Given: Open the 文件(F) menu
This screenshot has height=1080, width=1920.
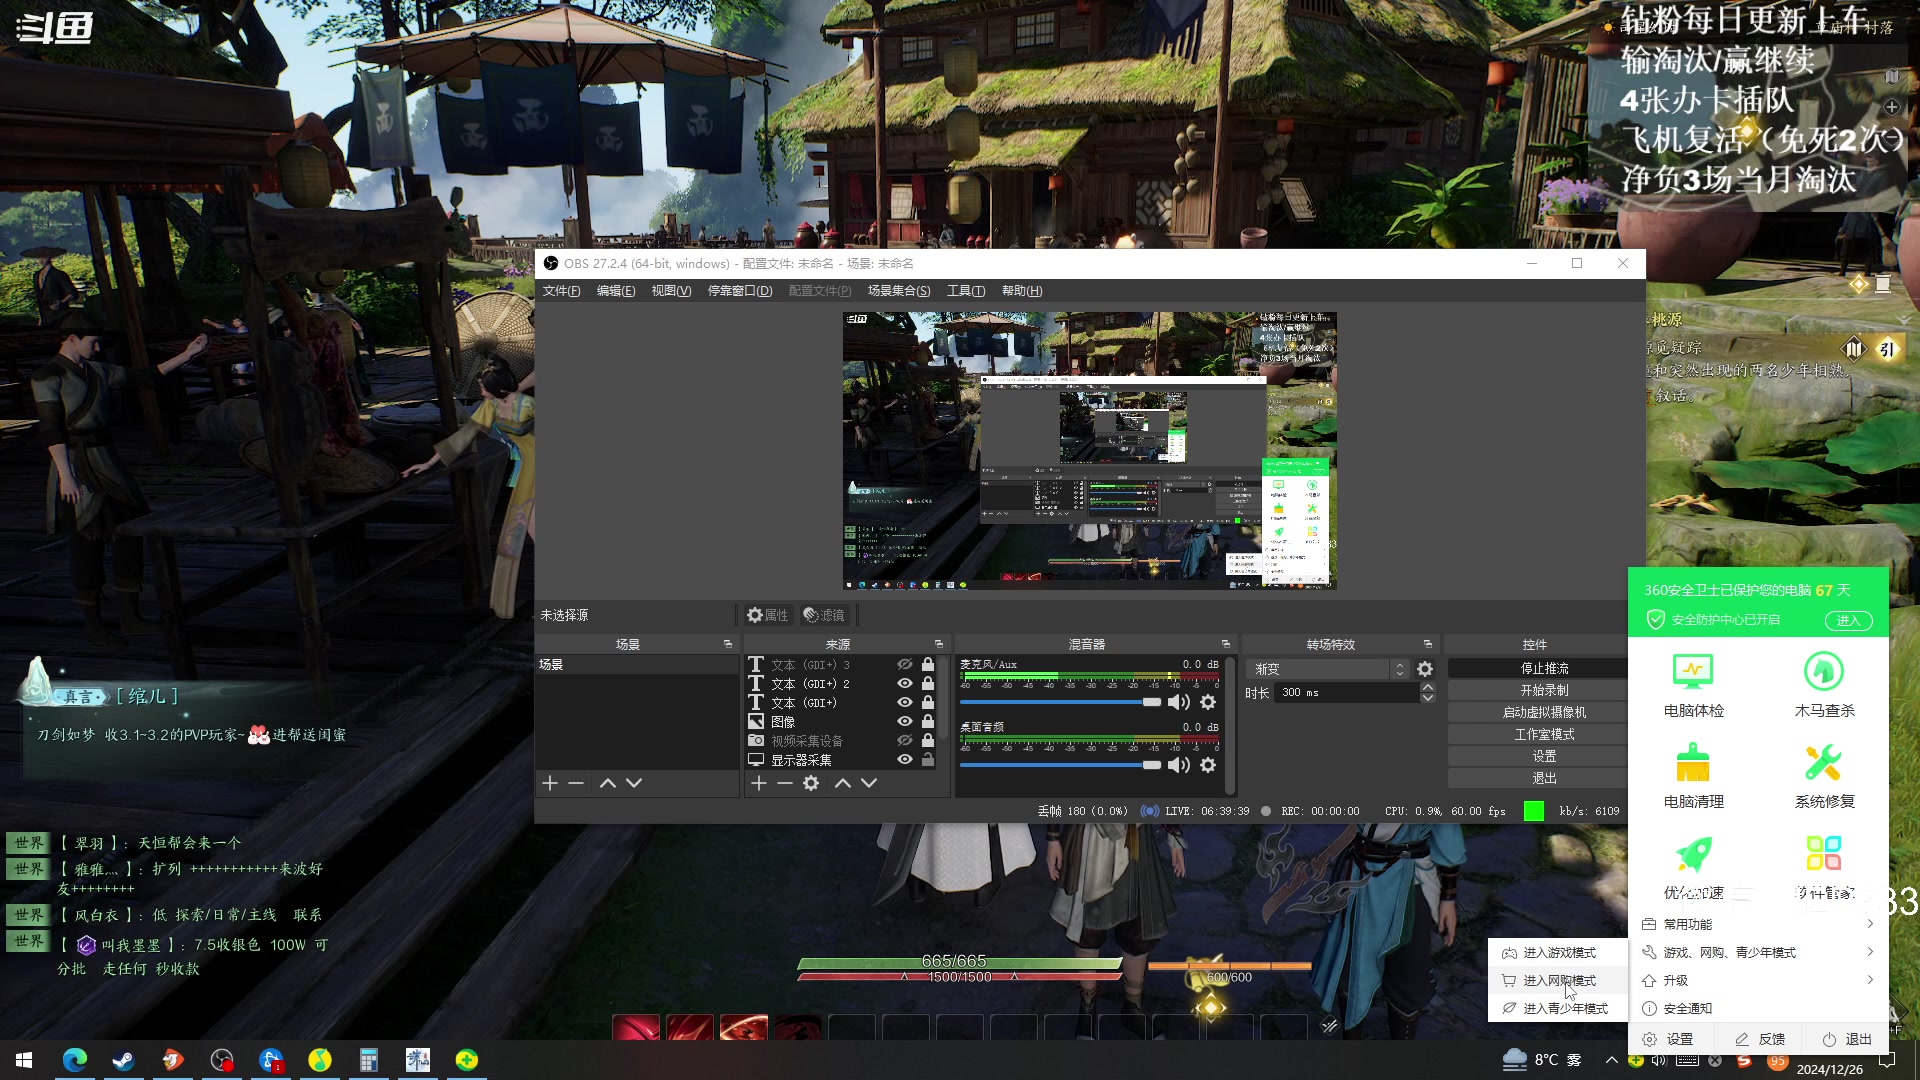Looking at the screenshot, I should [x=561, y=291].
